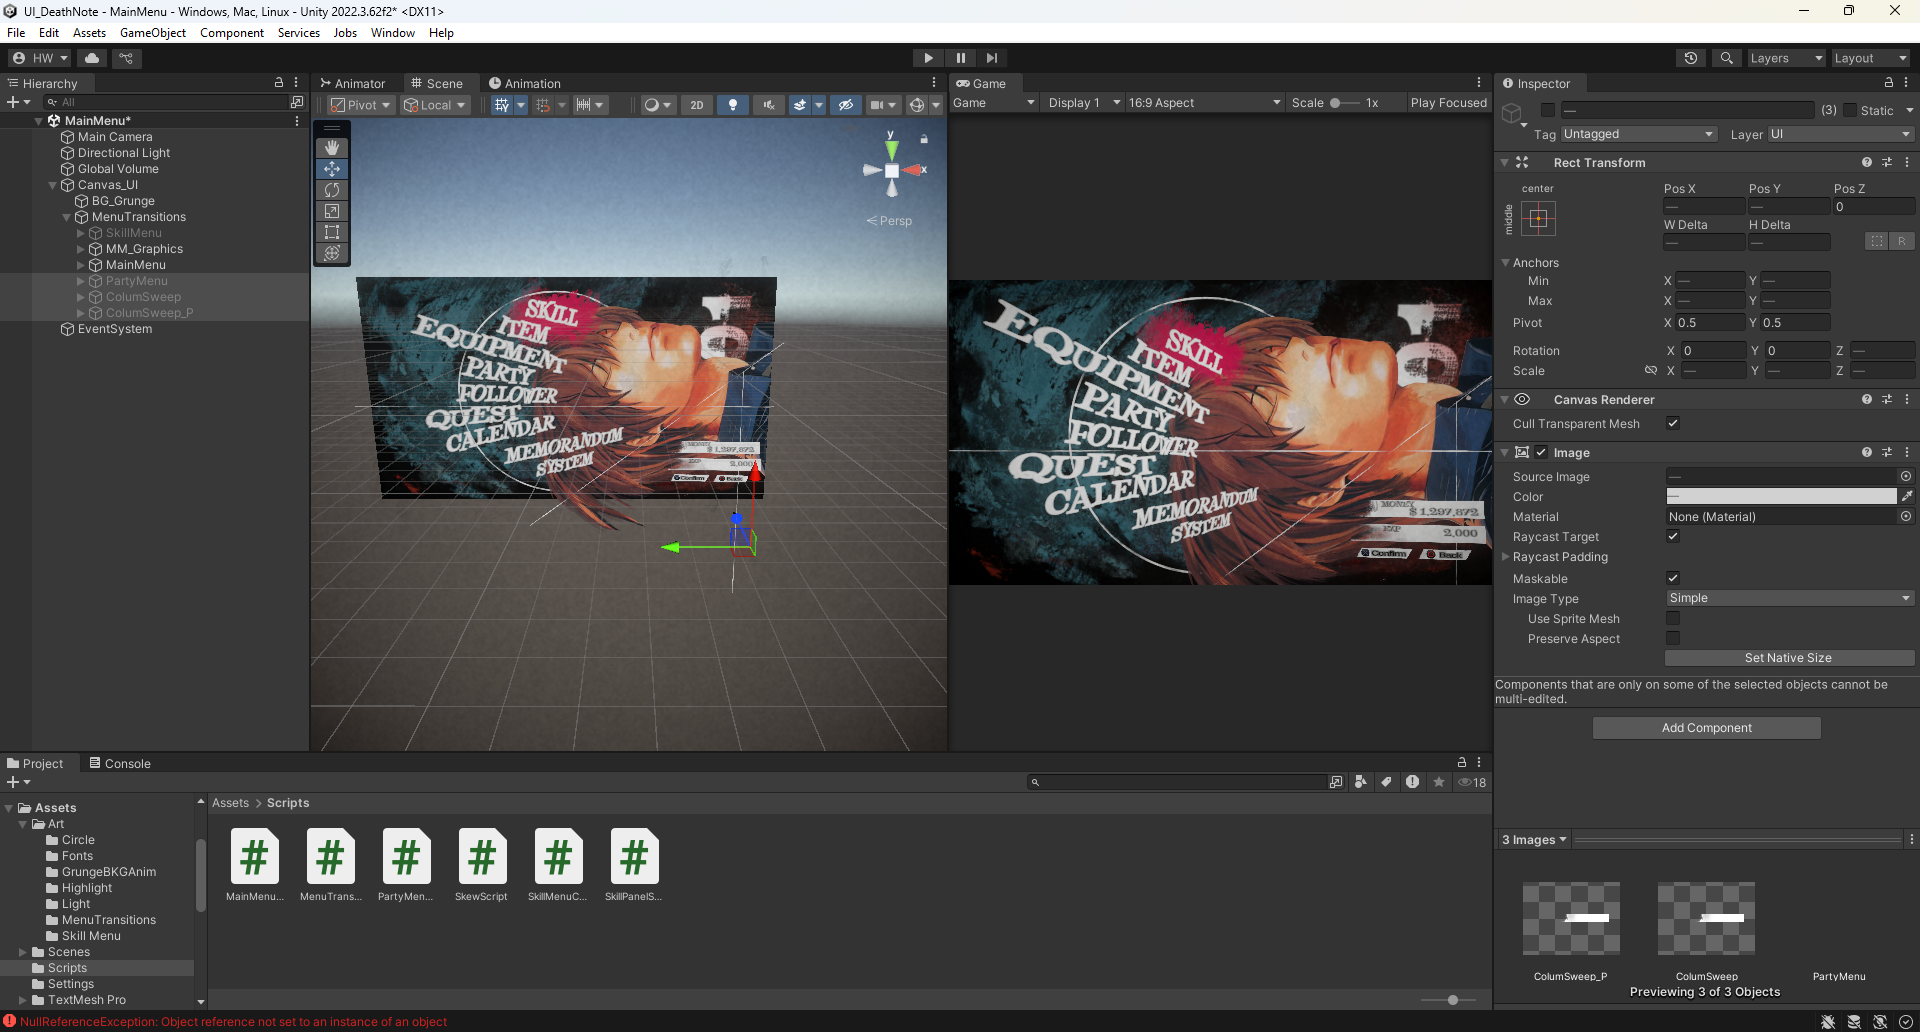Screen dimensions: 1920x1032
Task: Toggle scene lighting bulb
Action: pos(733,105)
